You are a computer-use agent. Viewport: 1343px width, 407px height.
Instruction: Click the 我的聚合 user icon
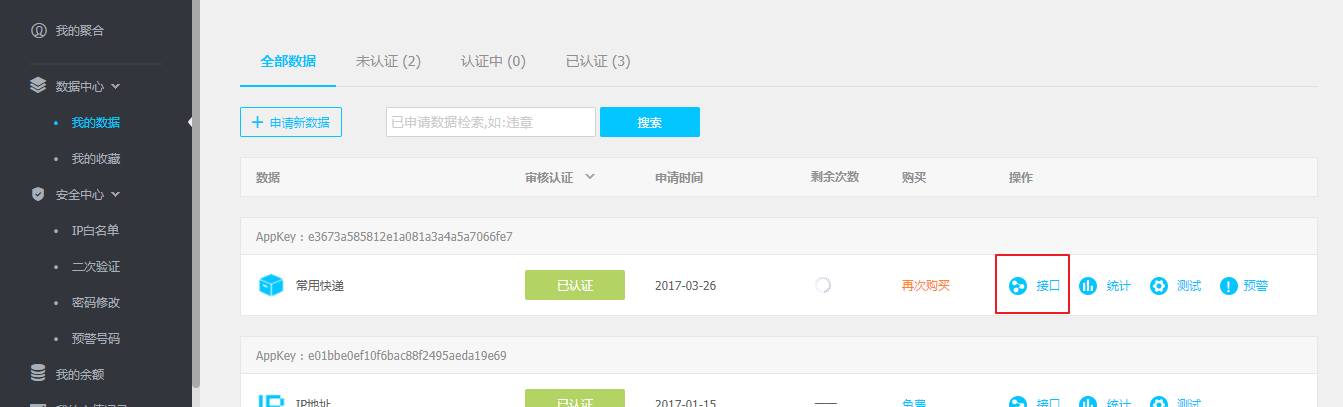[x=38, y=30]
